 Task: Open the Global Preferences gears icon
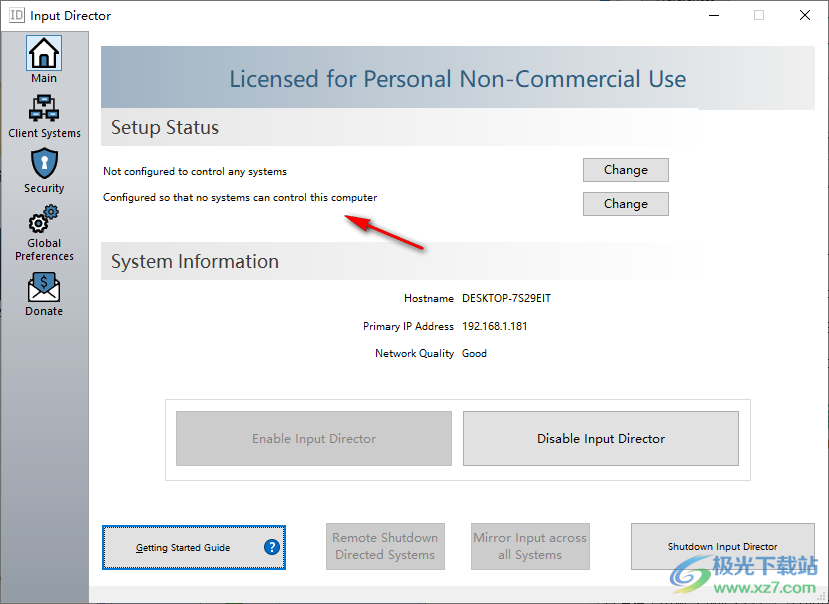pos(44,219)
